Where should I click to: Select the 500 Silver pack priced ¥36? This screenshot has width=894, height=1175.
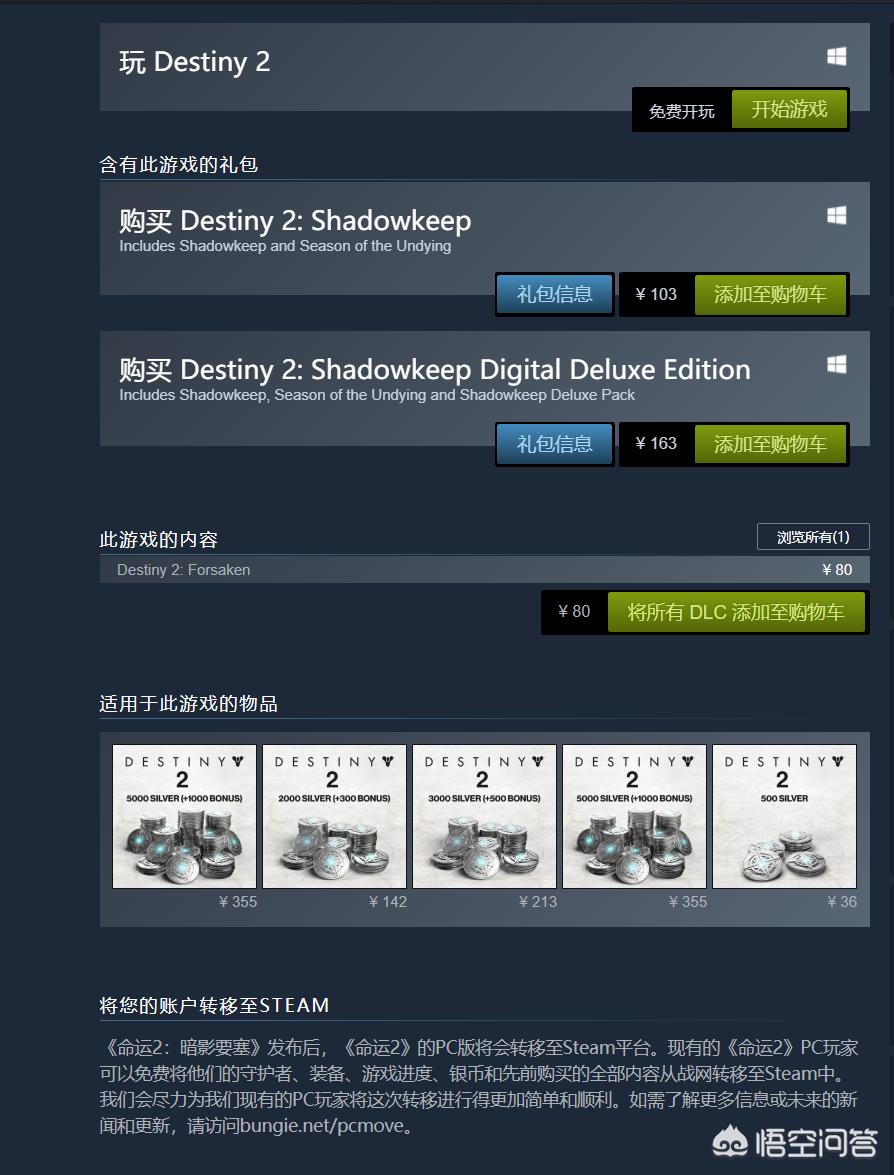pos(784,816)
